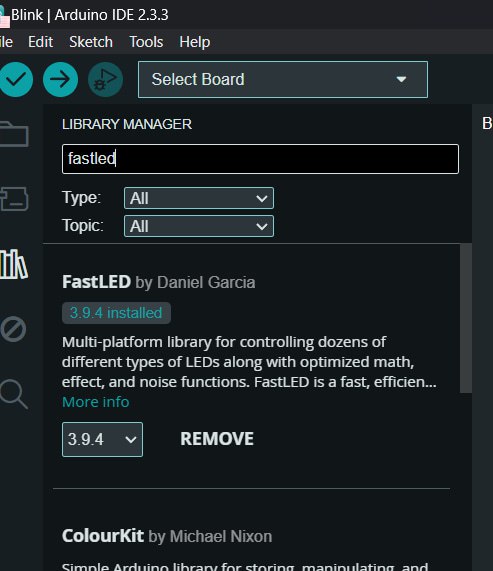Toggle the Library Manager books icon
The image size is (493, 571).
pyautogui.click(x=14, y=264)
